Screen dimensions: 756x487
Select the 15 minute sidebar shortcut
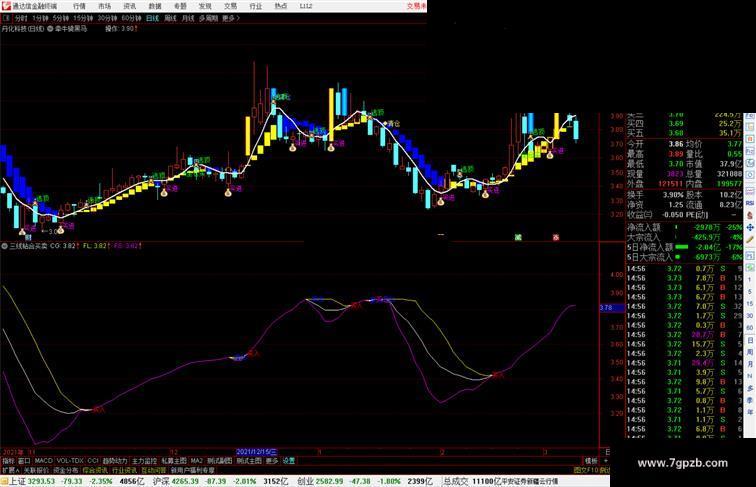click(x=750, y=303)
